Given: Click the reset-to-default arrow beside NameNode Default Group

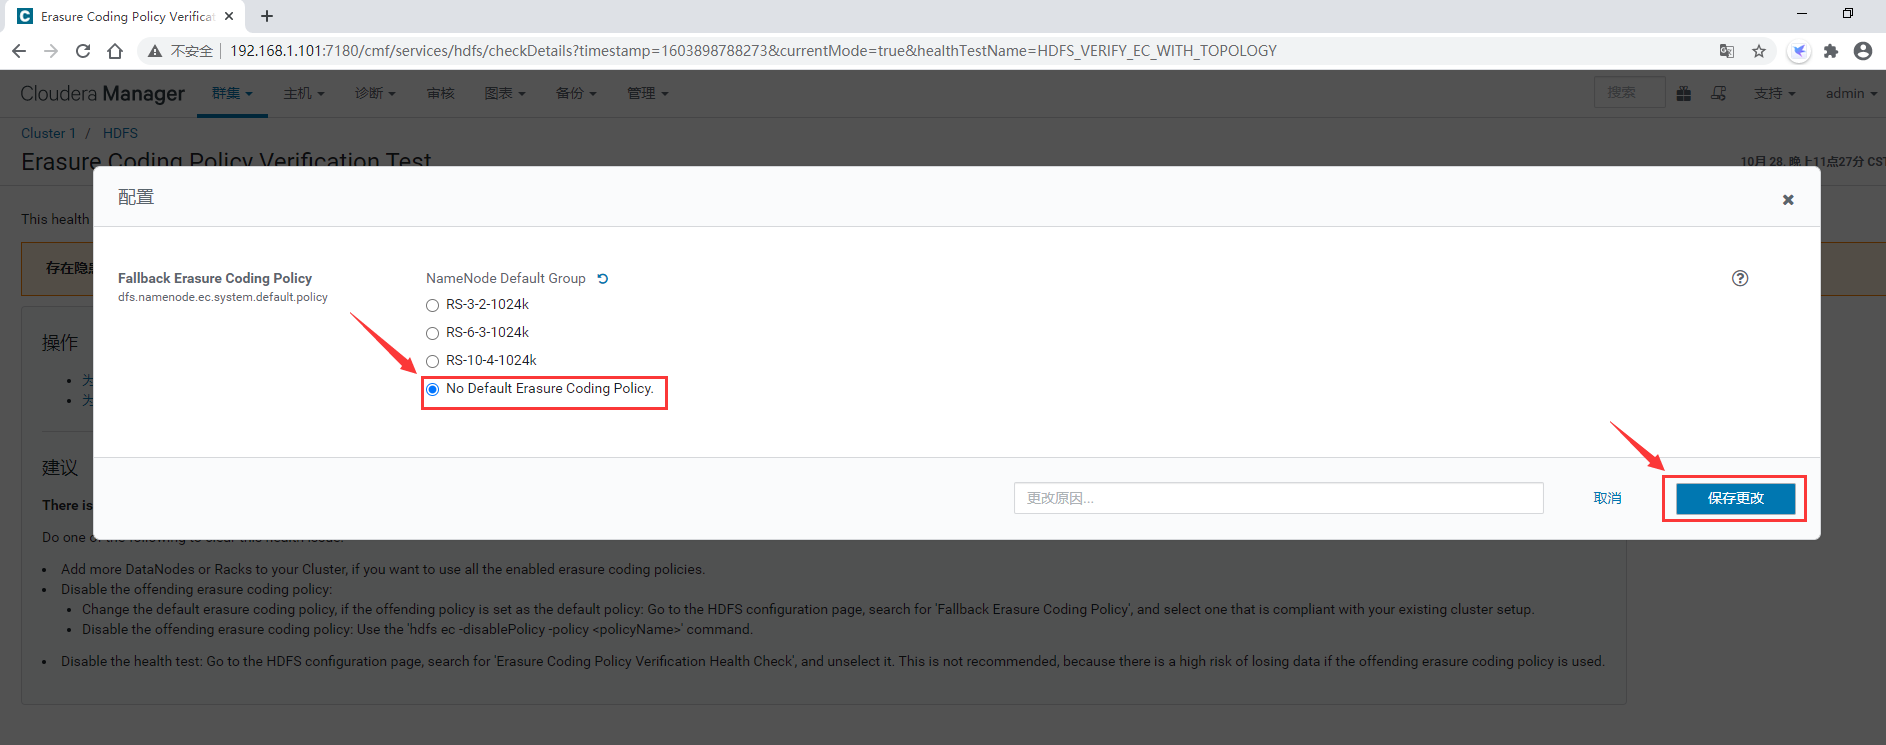Looking at the screenshot, I should [603, 279].
